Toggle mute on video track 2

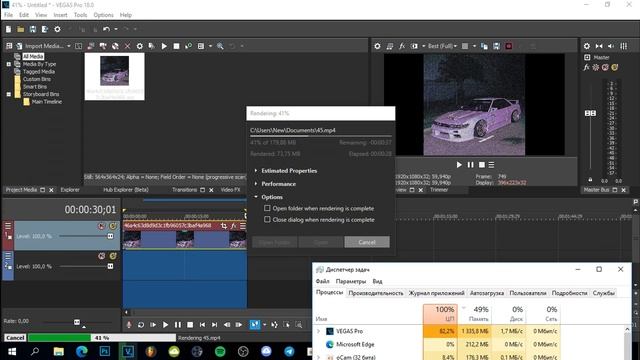coord(101,256)
